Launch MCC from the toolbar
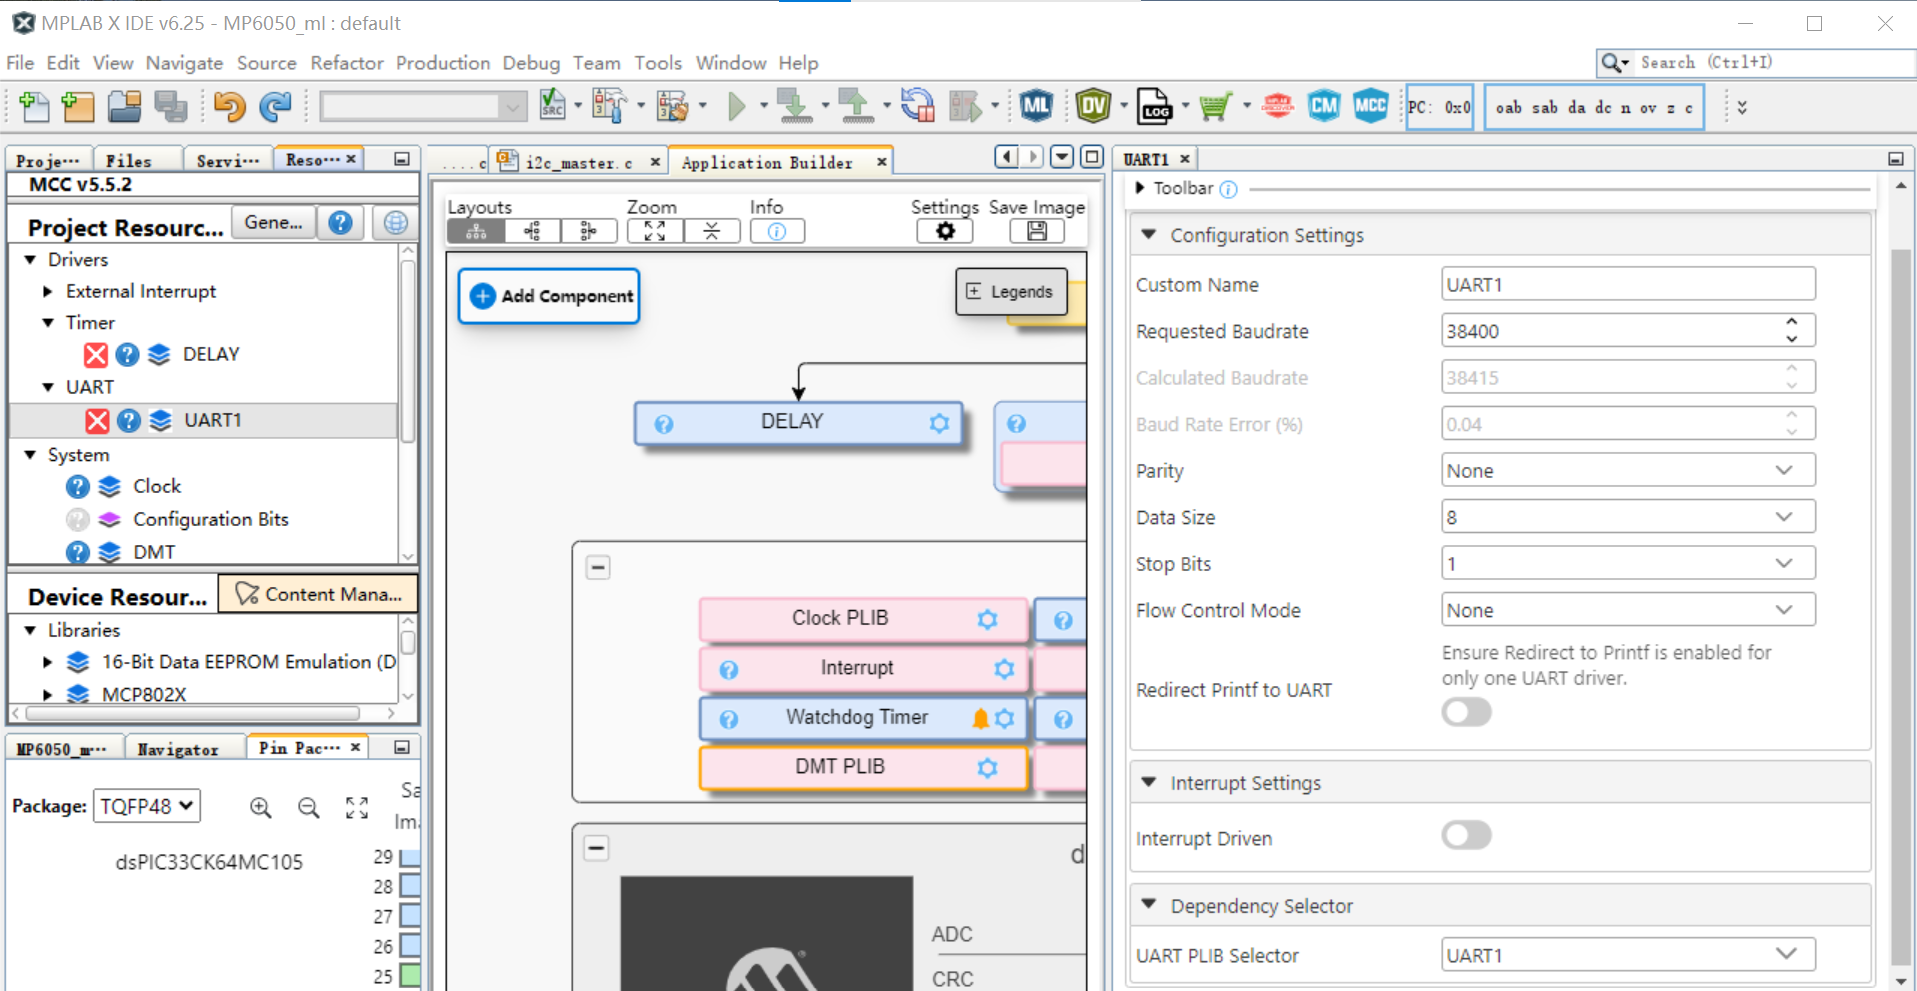This screenshot has height=991, width=1917. pyautogui.click(x=1370, y=105)
